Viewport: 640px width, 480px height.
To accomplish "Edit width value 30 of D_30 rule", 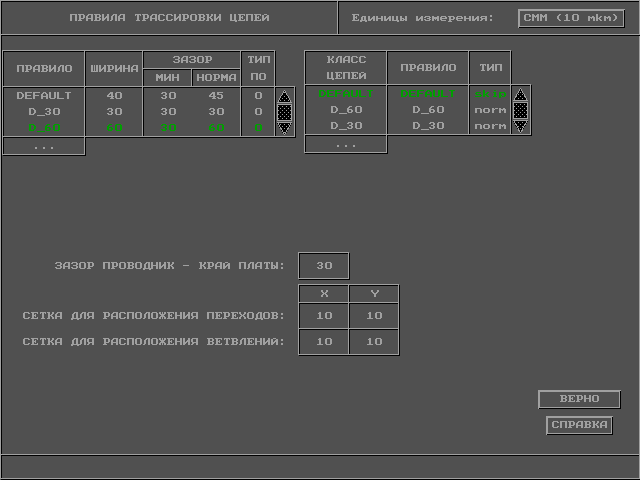I will (114, 111).
